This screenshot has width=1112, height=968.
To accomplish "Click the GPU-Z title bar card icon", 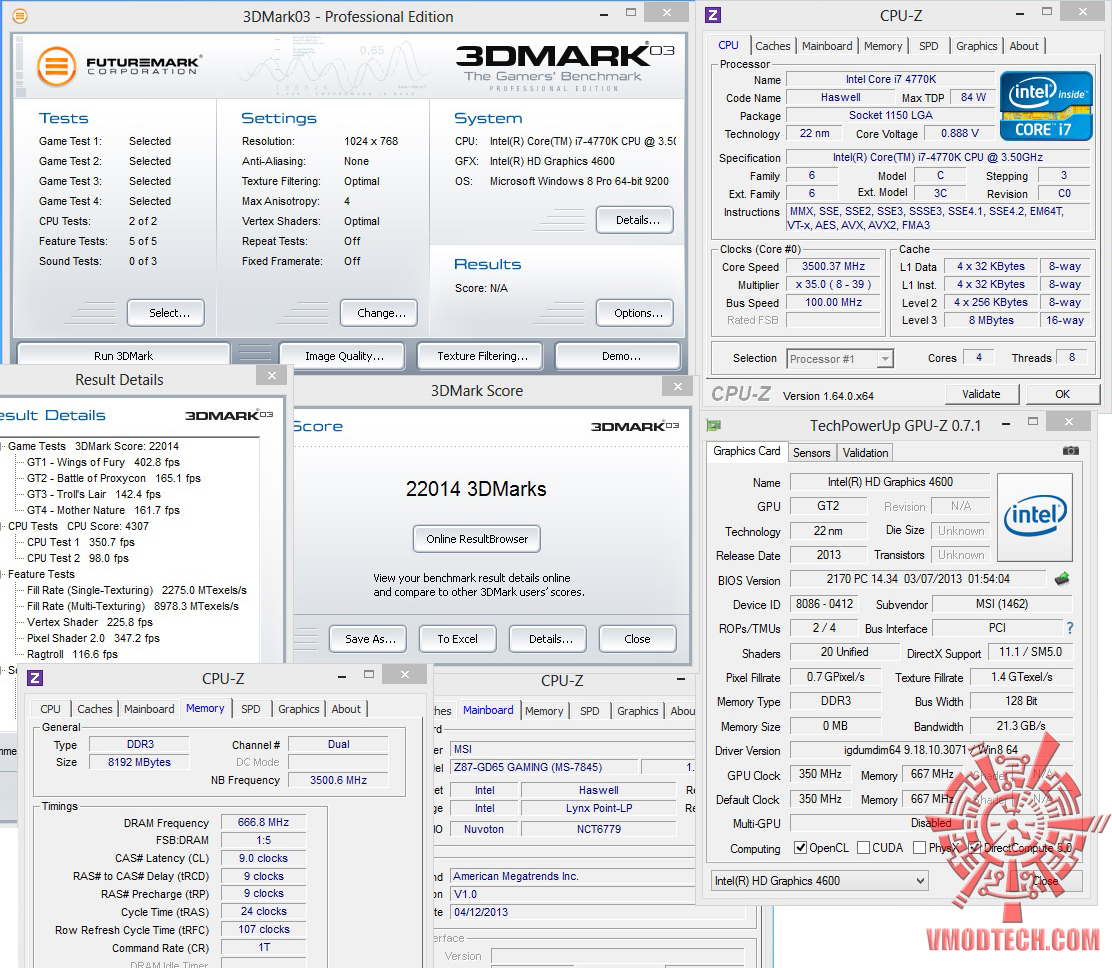I will click(x=713, y=425).
